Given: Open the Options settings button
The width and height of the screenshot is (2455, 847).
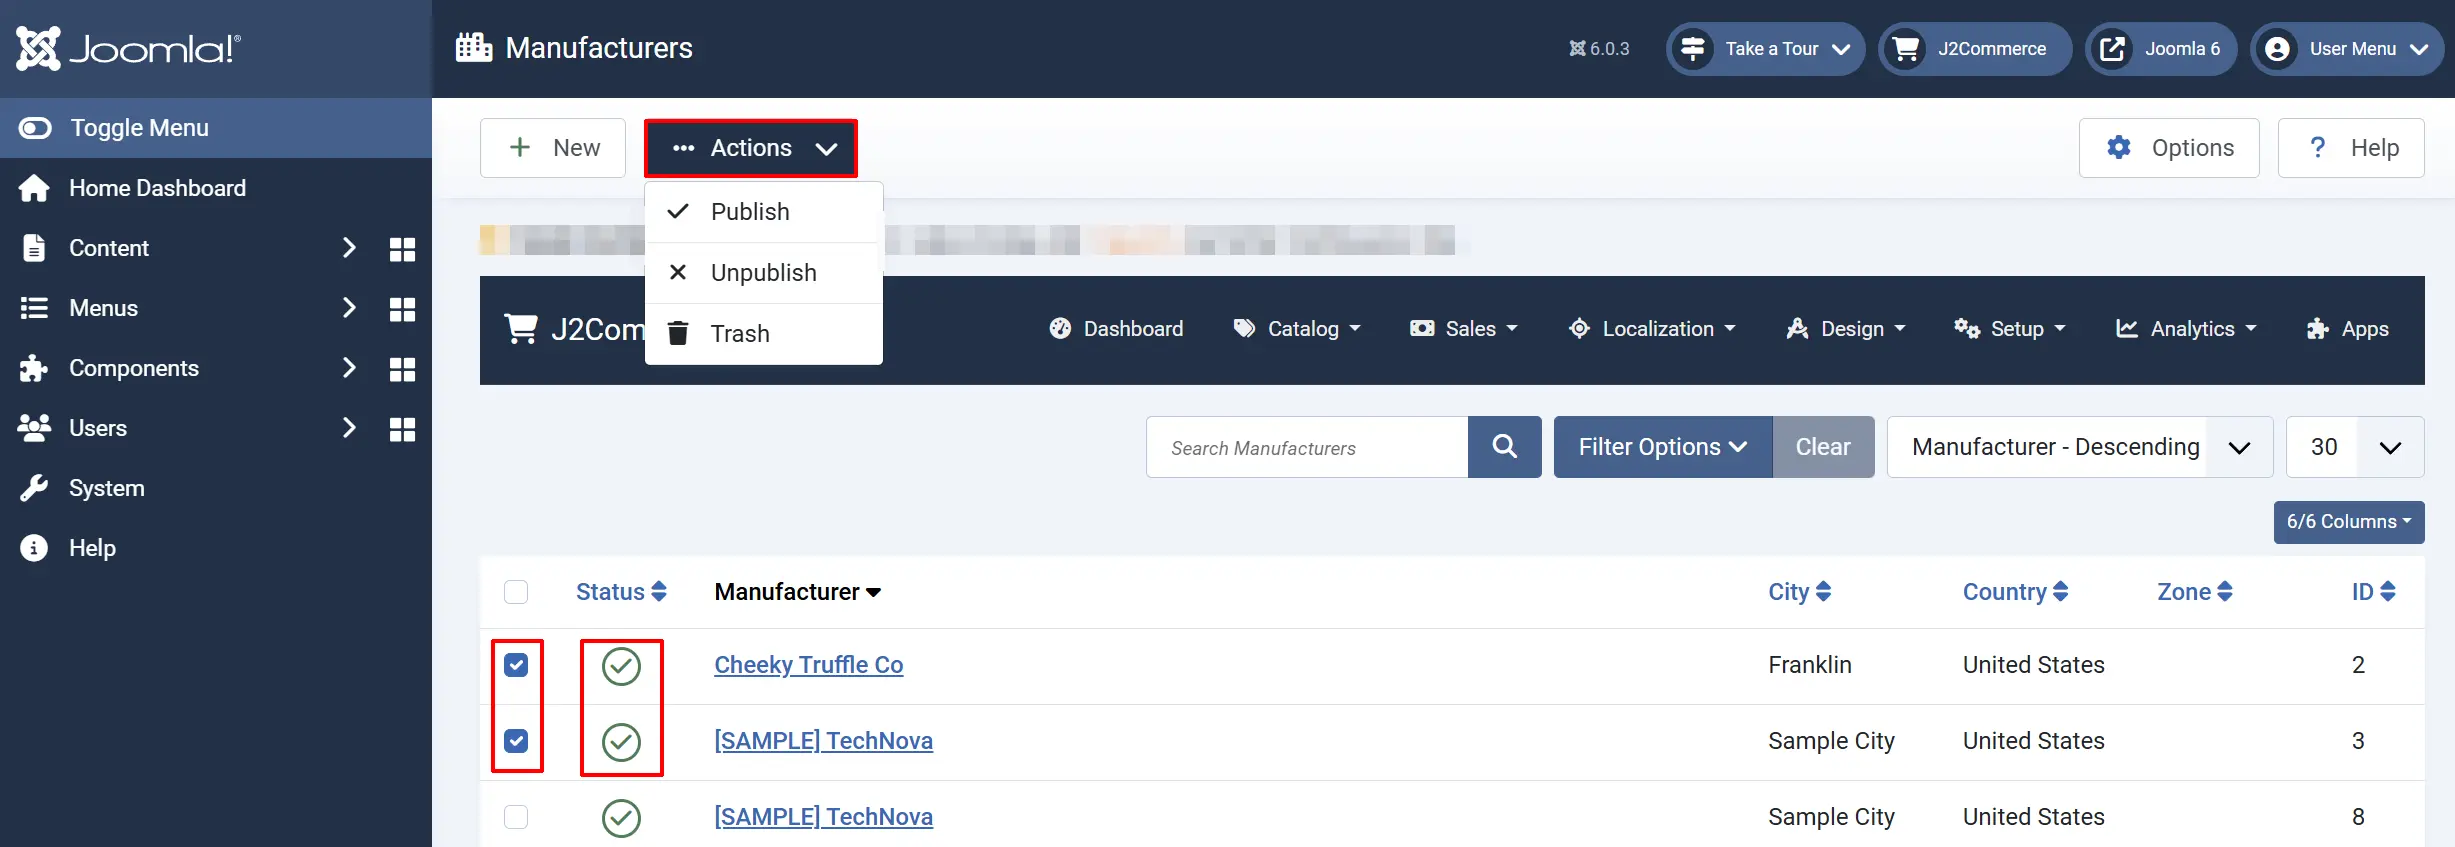Looking at the screenshot, I should [2169, 148].
